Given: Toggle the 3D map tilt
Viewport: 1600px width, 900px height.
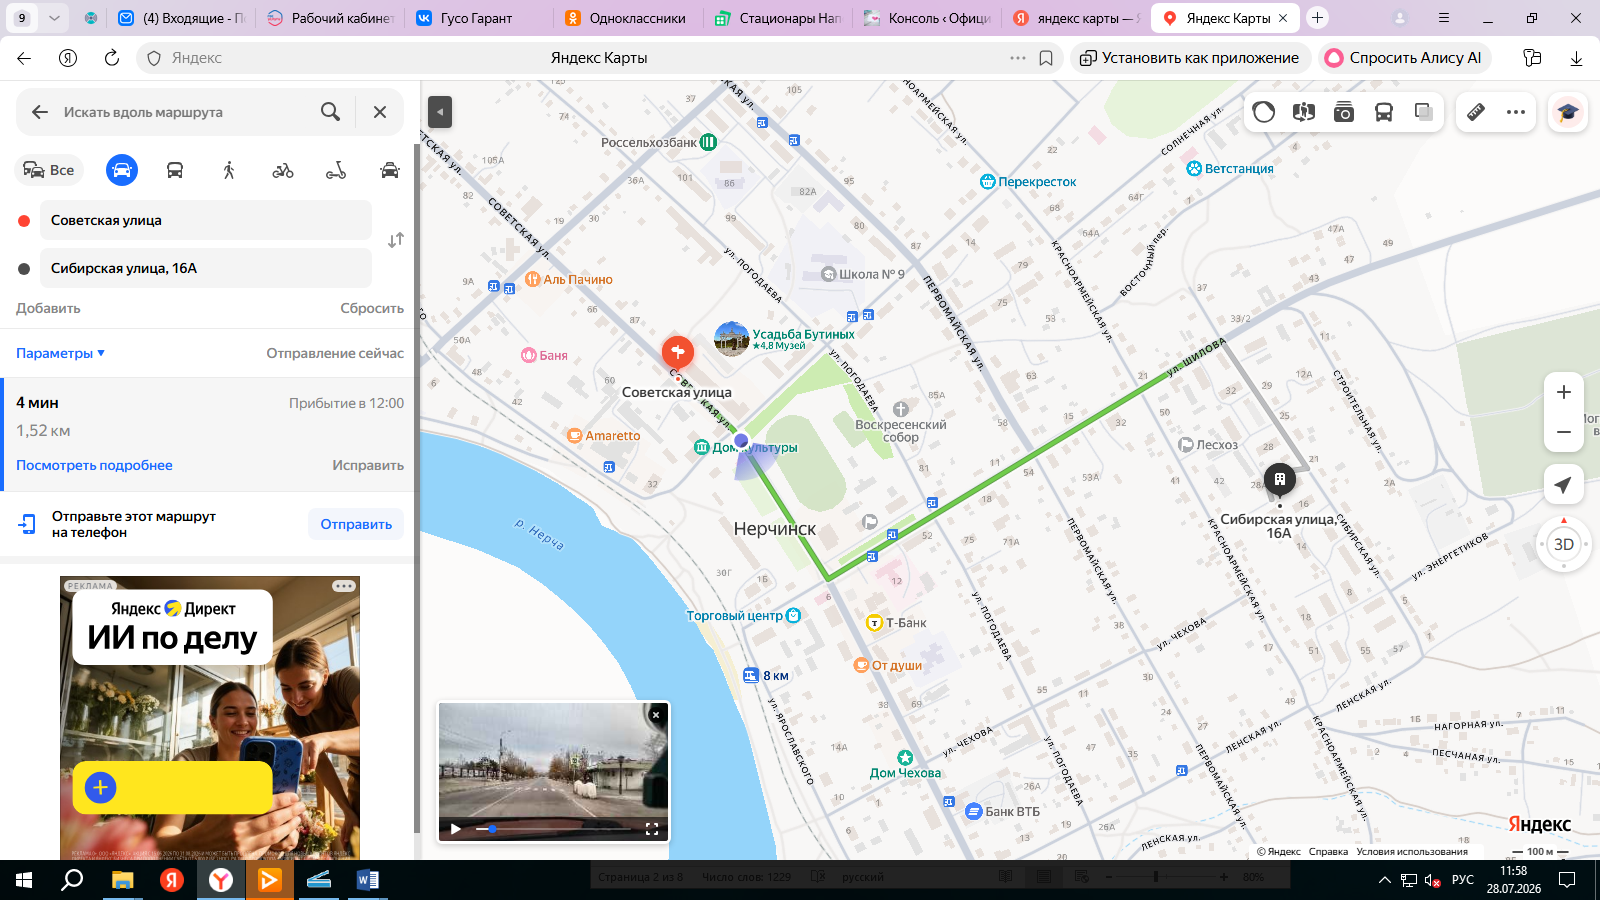Looking at the screenshot, I should (1564, 545).
